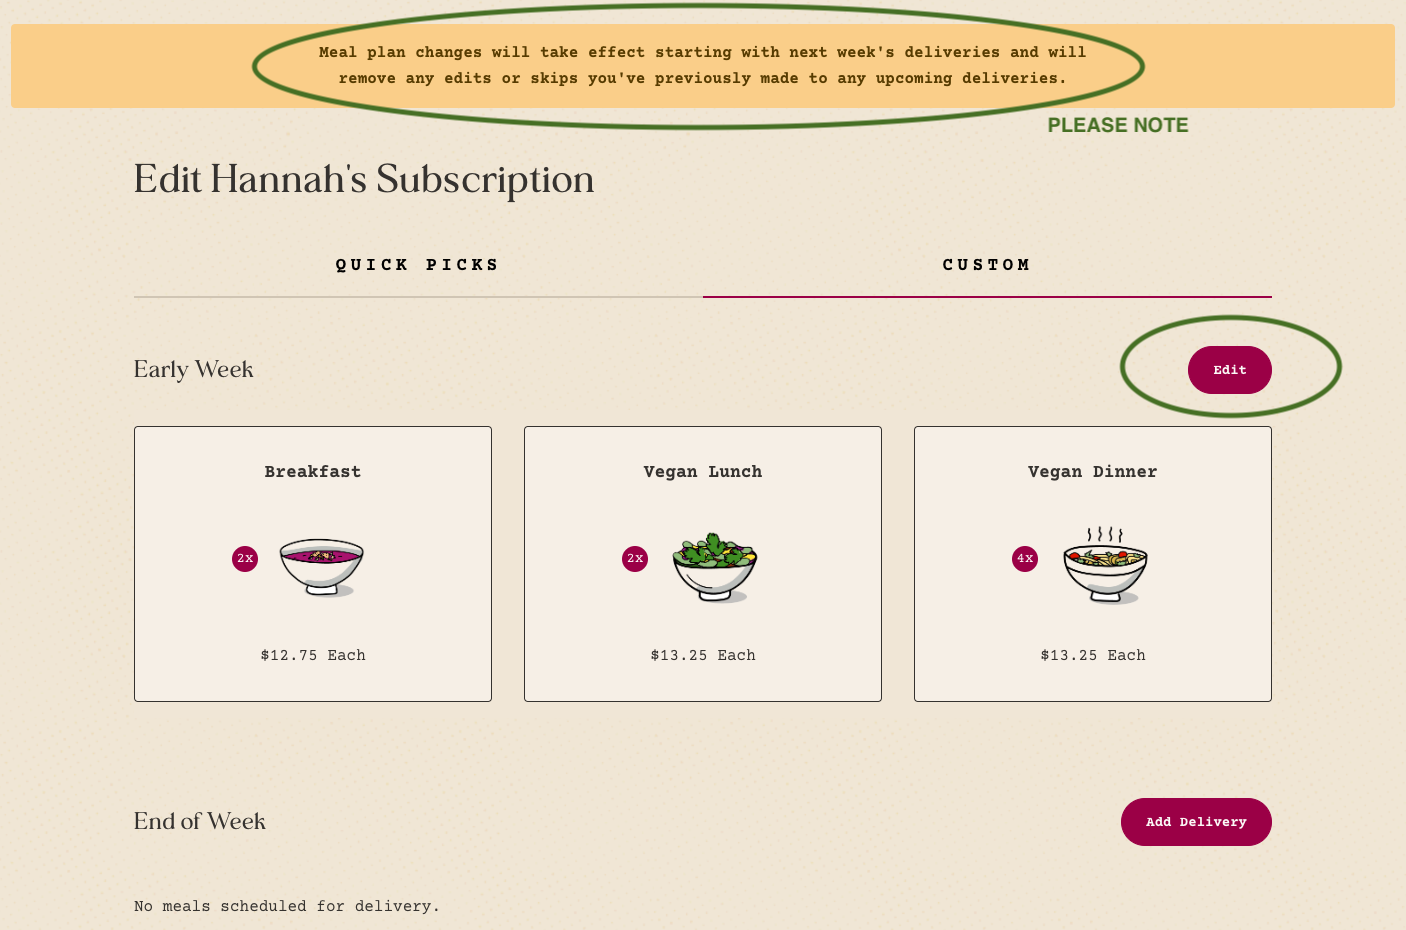Image resolution: width=1406 pixels, height=930 pixels.
Task: Open the Vegan Dinner meal card
Action: pyautogui.click(x=1093, y=564)
